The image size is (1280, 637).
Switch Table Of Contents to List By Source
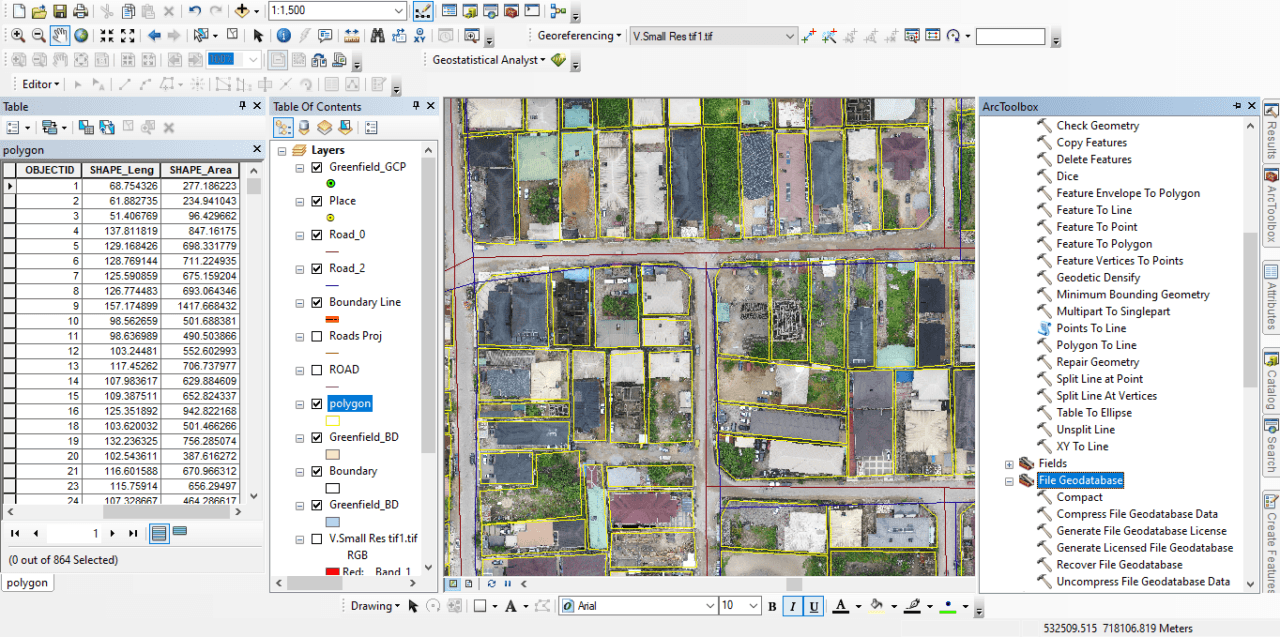(x=304, y=127)
